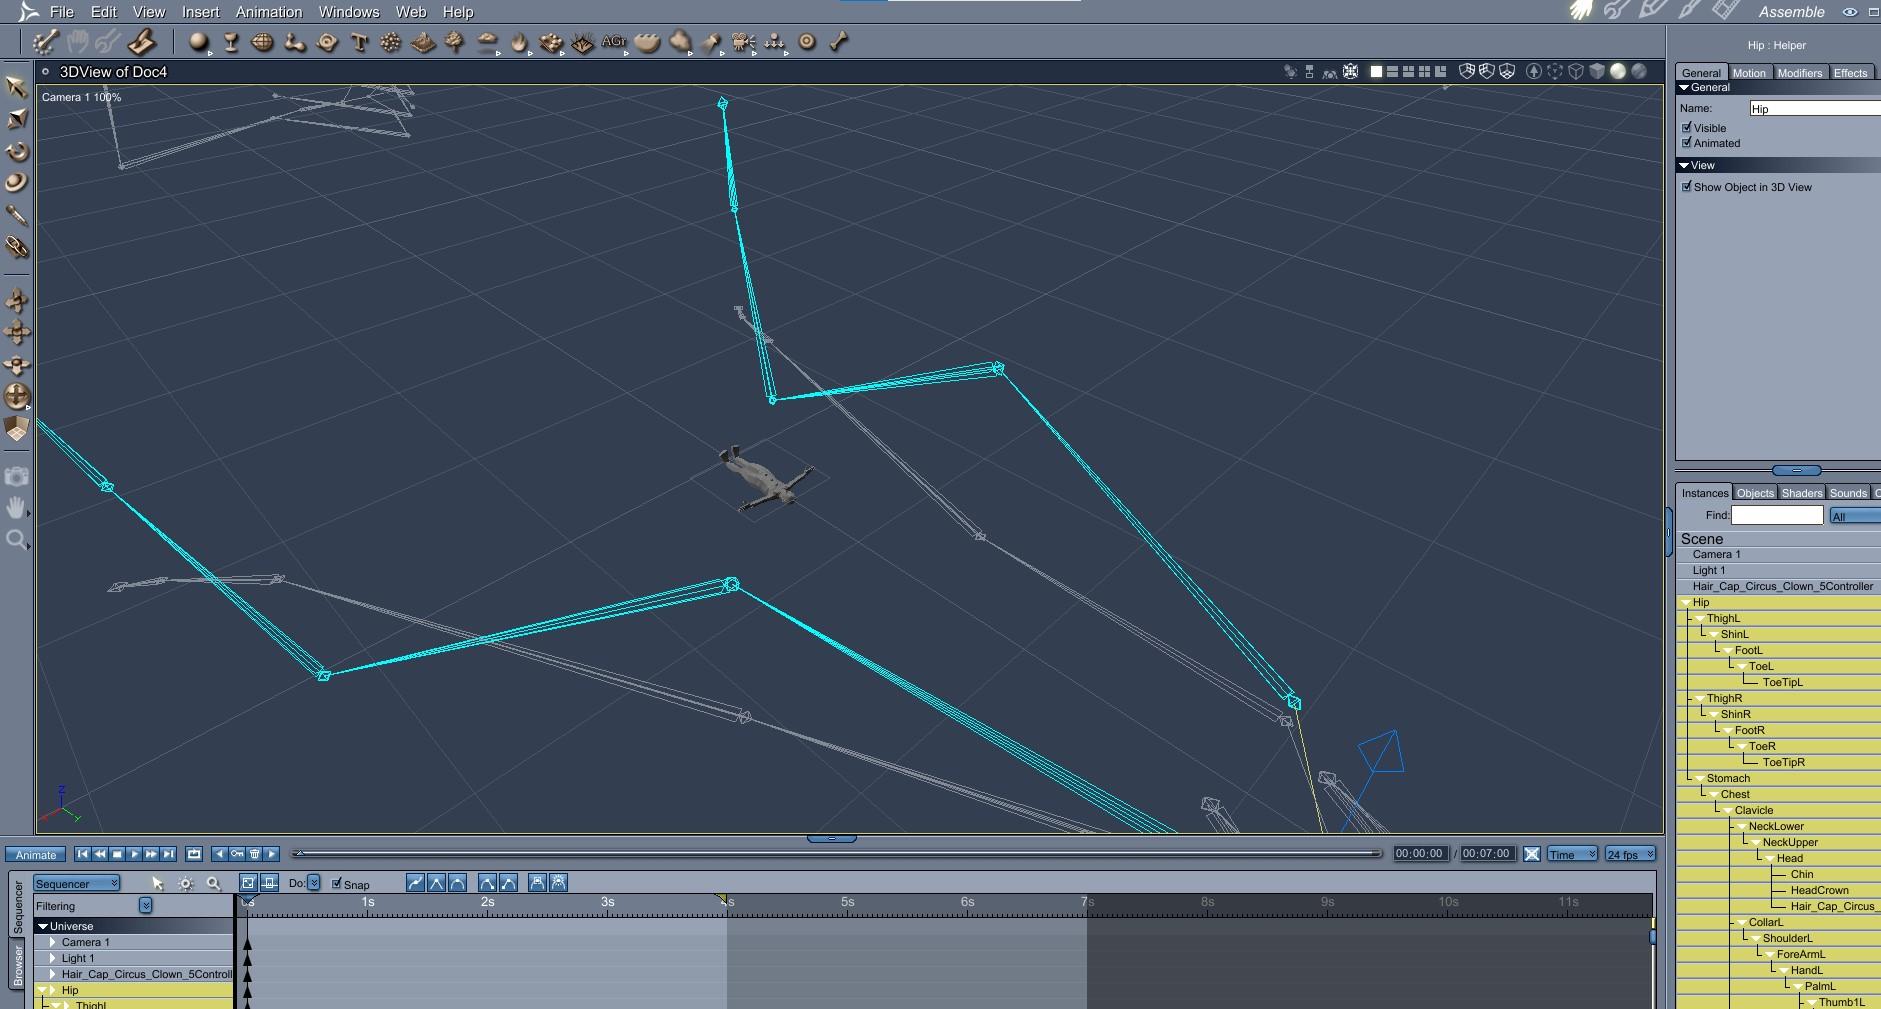Switch to the Motion tab

coord(1749,73)
